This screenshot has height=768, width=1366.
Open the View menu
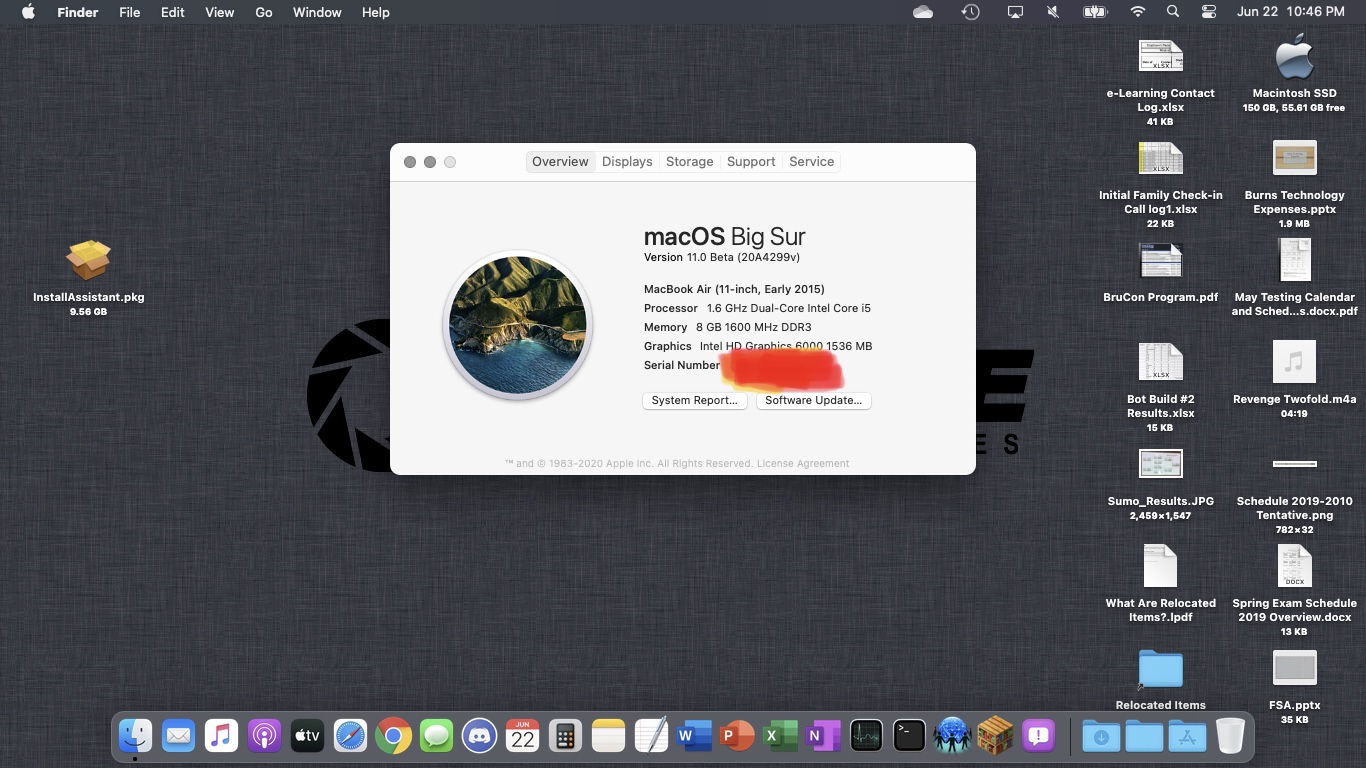click(219, 12)
